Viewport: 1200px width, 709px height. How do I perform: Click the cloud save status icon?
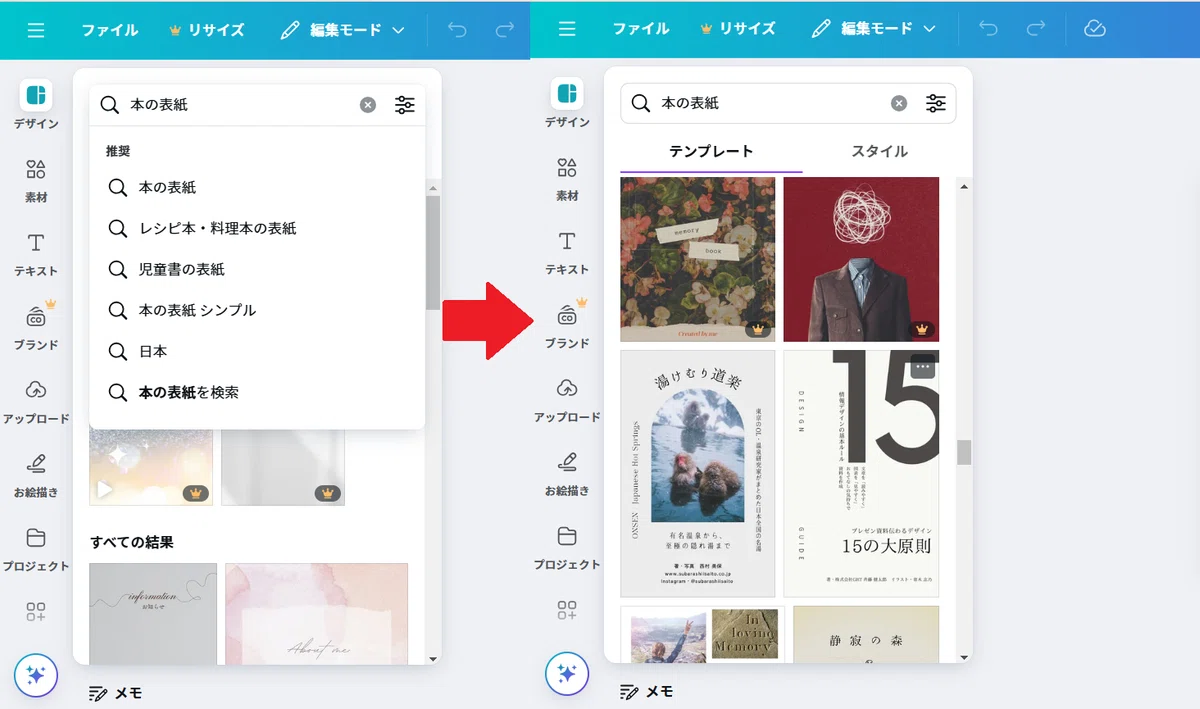[x=1094, y=29]
